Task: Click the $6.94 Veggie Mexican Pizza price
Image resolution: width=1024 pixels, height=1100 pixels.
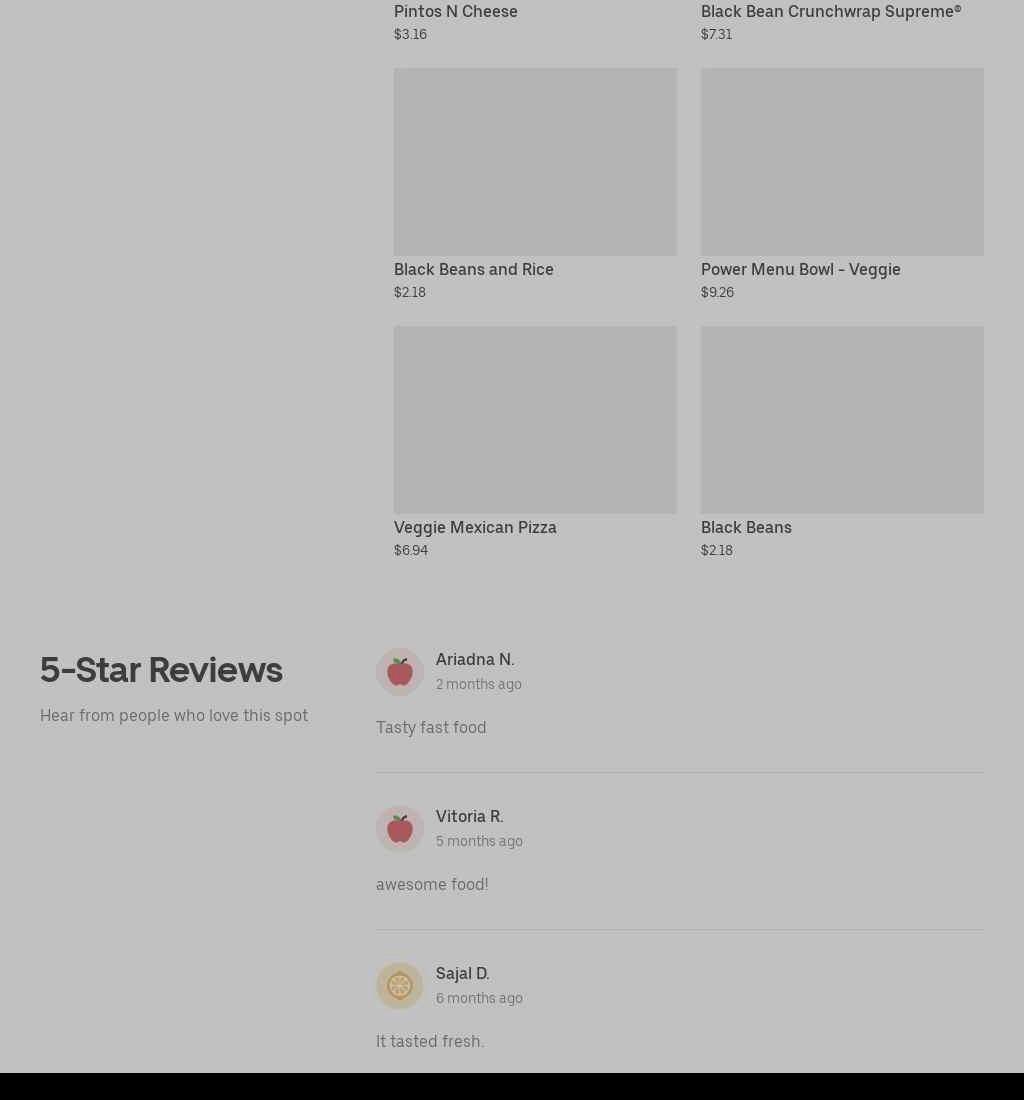Action: click(411, 551)
